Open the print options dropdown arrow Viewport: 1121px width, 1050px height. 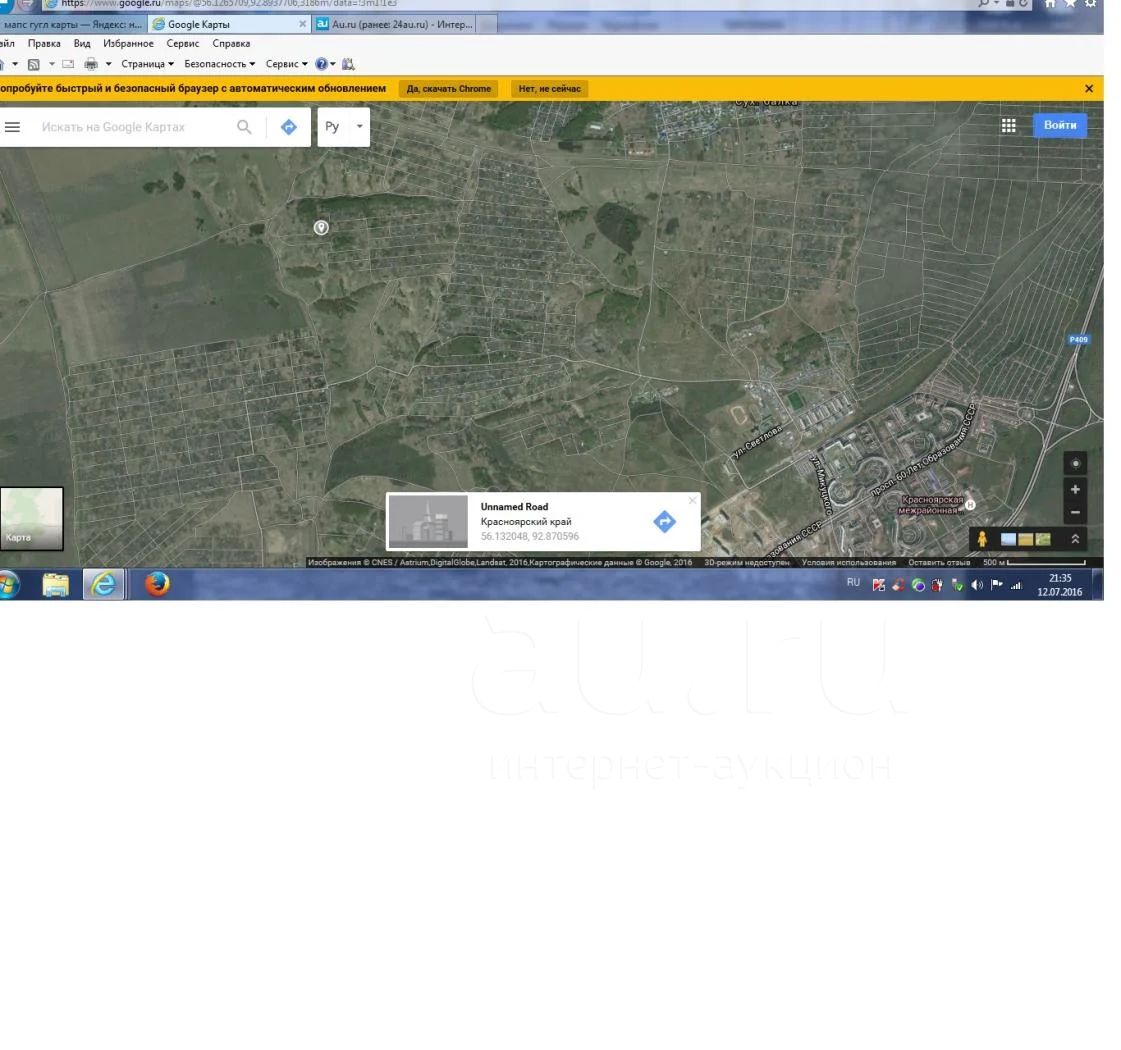[109, 64]
